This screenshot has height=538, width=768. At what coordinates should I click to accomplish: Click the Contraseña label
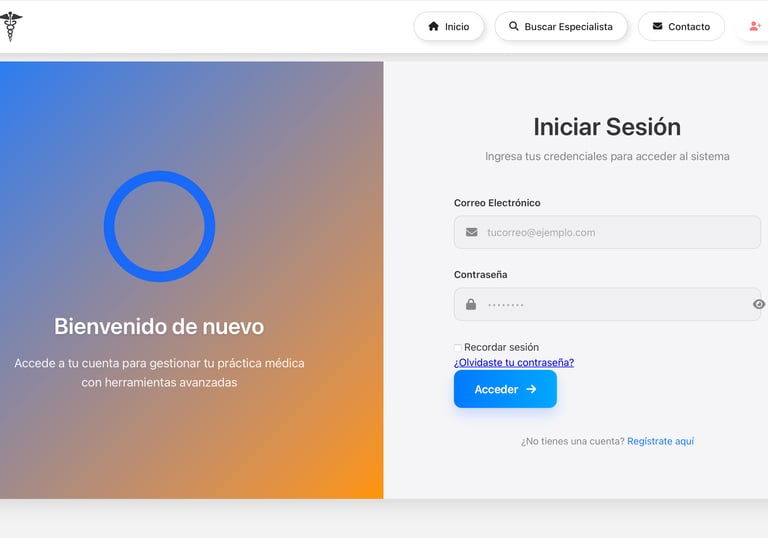[480, 274]
